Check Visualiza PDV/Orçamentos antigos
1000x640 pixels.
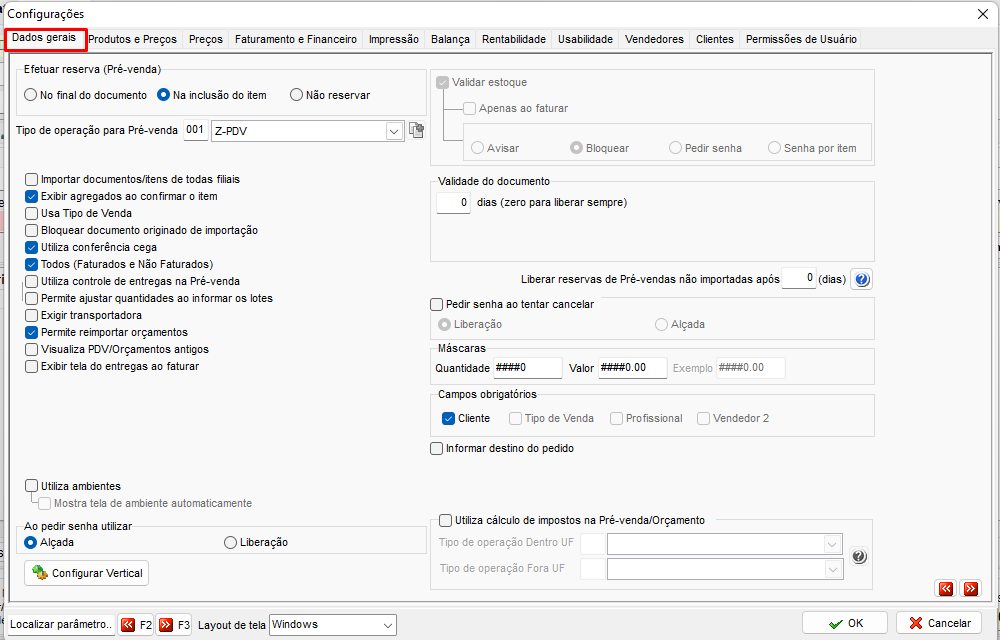point(31,349)
